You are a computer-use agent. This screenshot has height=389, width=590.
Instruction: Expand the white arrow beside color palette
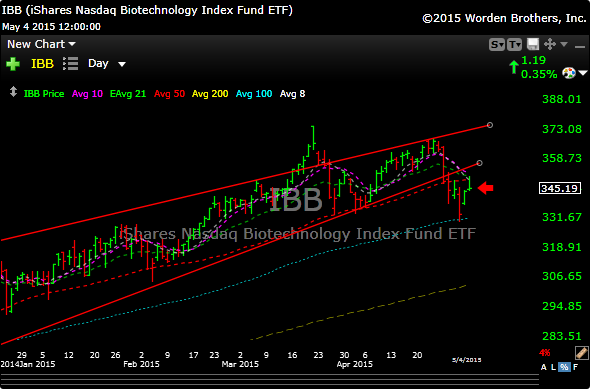click(x=582, y=73)
